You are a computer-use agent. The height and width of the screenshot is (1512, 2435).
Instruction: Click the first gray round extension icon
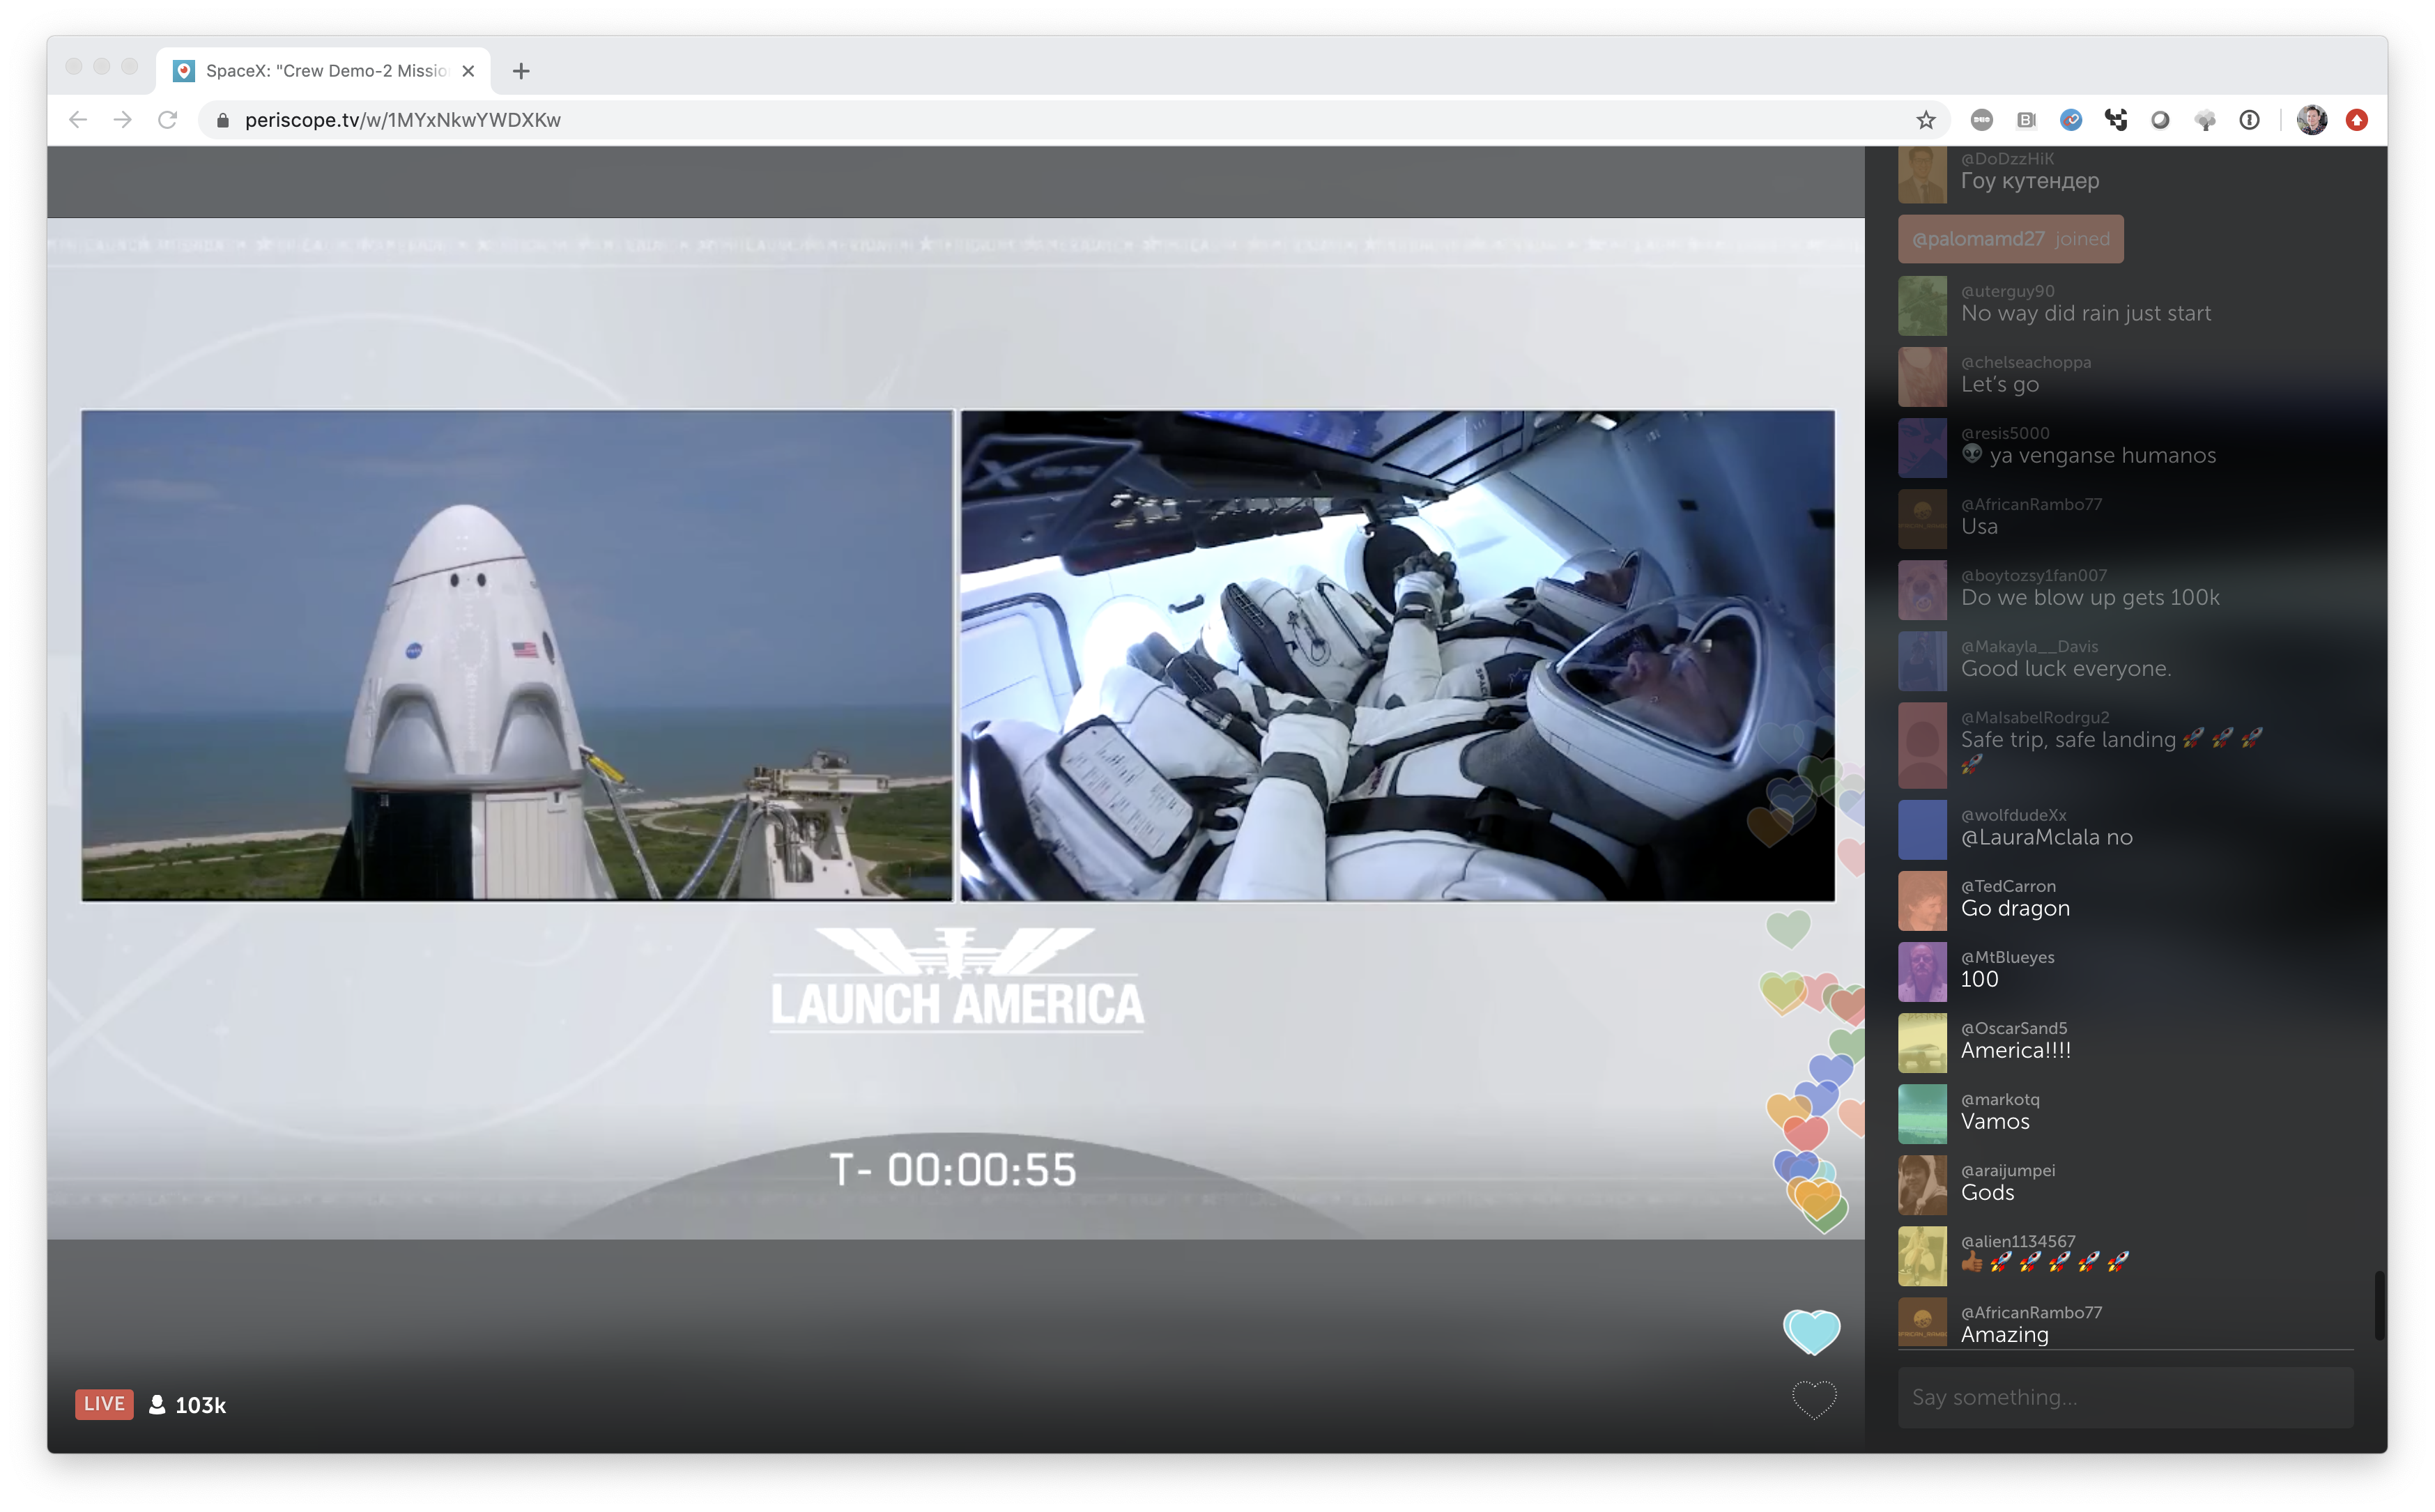pyautogui.click(x=1981, y=120)
